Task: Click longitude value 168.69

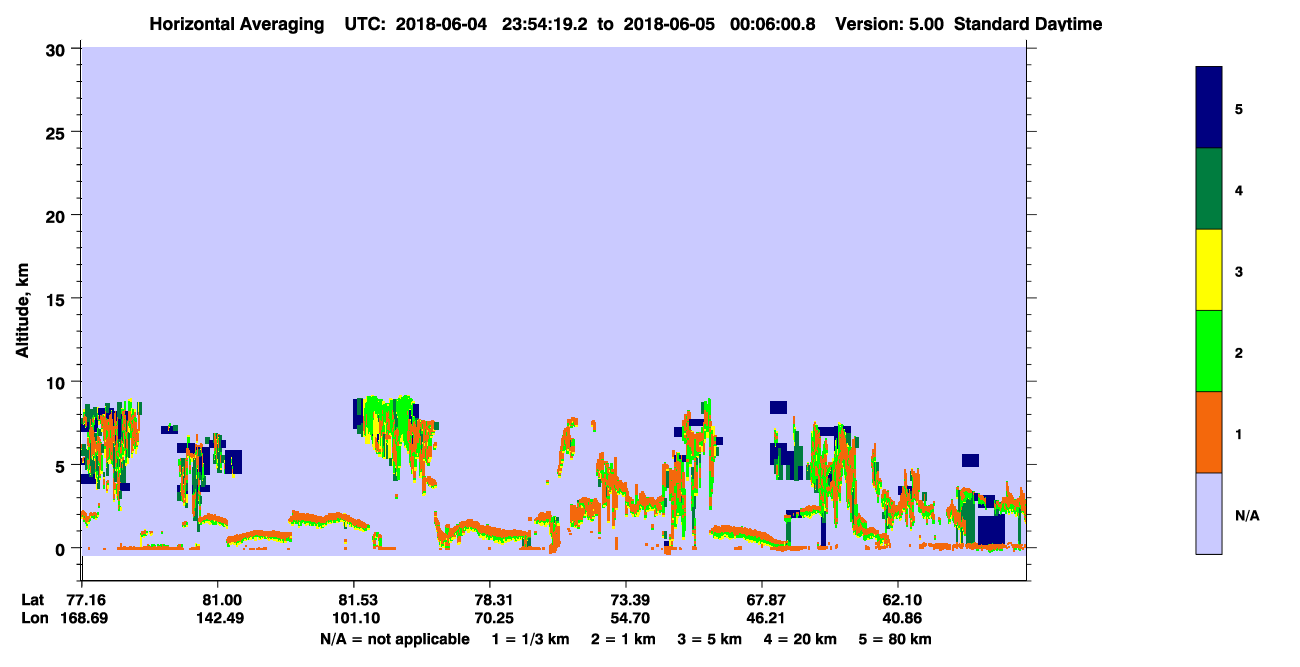Action: (86, 618)
